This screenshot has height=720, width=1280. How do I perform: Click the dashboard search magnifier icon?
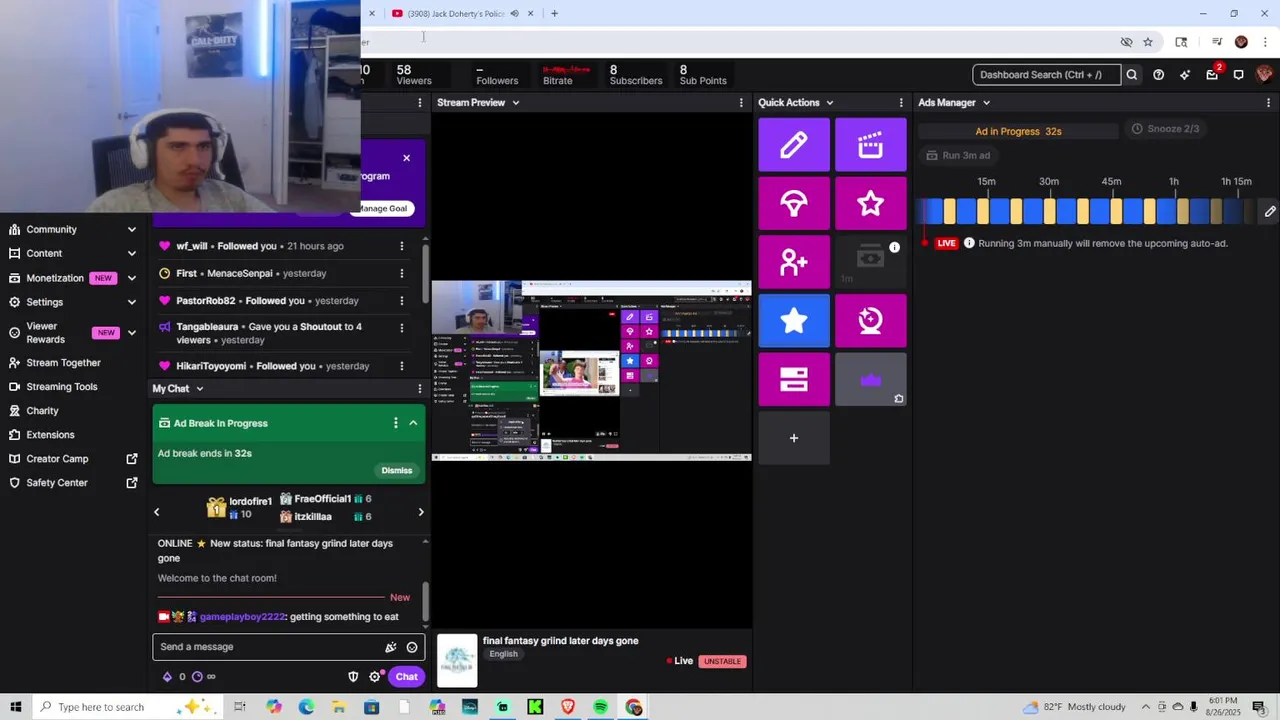click(1131, 74)
